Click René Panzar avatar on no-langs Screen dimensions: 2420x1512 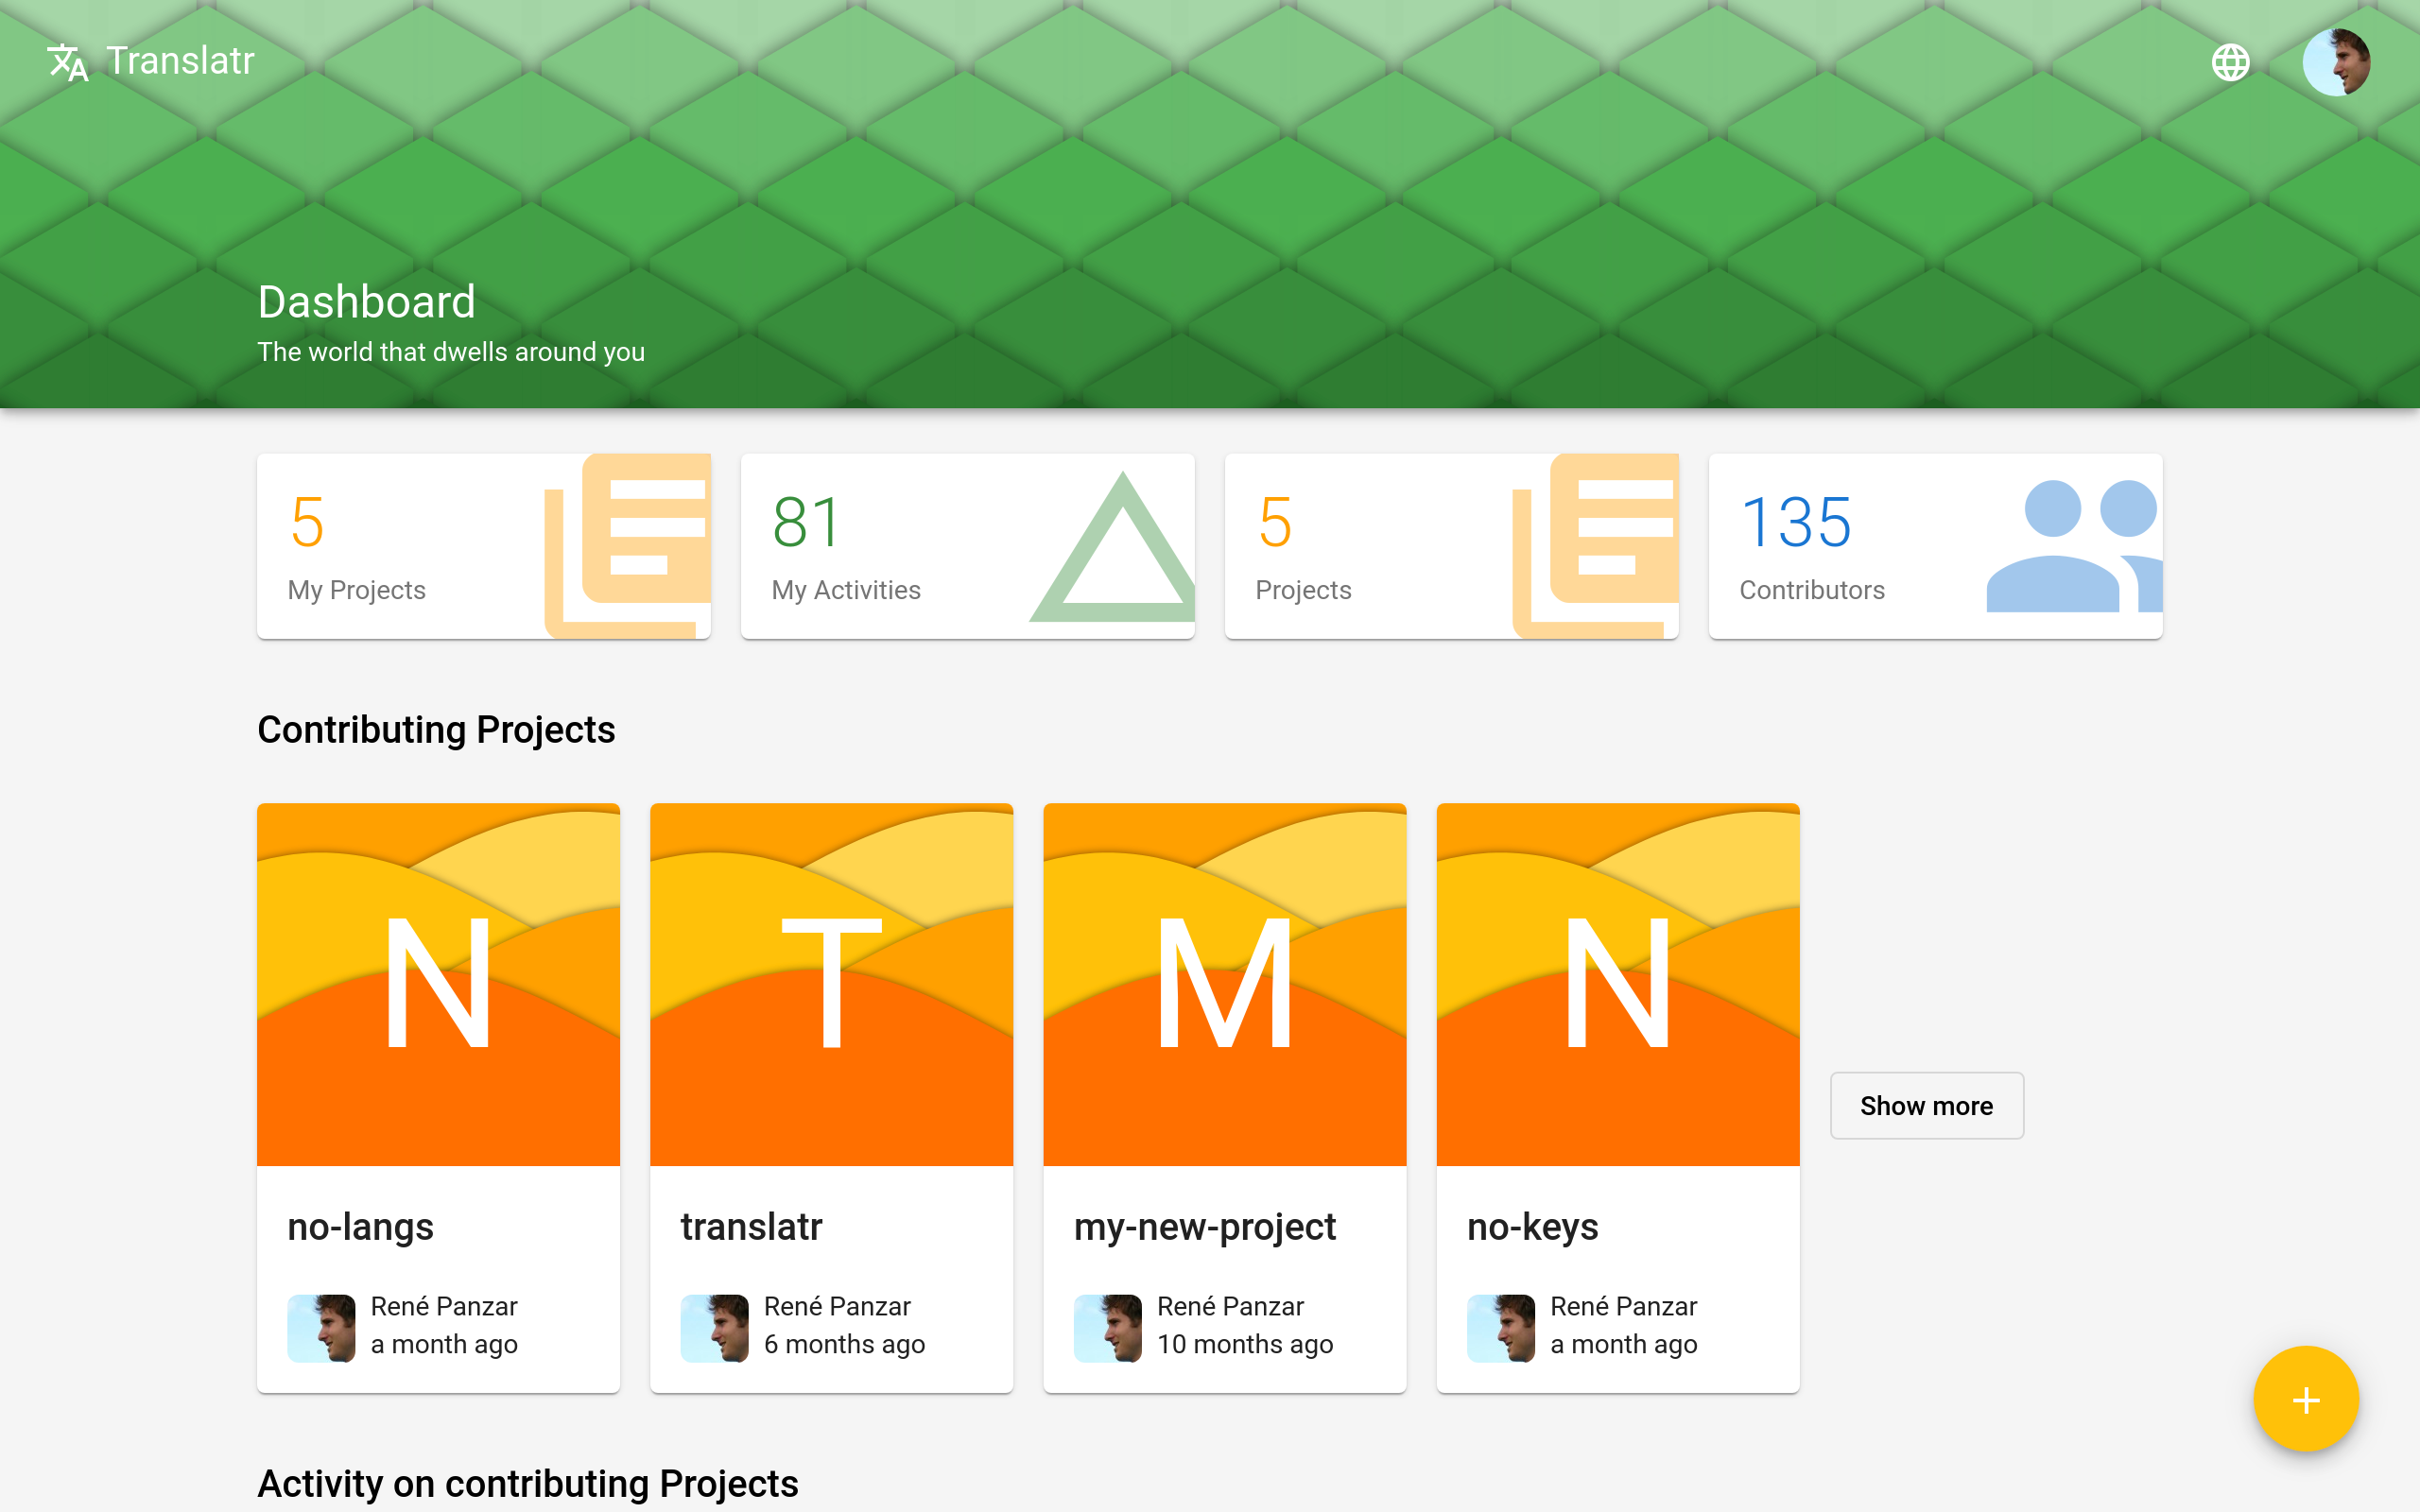coord(322,1324)
